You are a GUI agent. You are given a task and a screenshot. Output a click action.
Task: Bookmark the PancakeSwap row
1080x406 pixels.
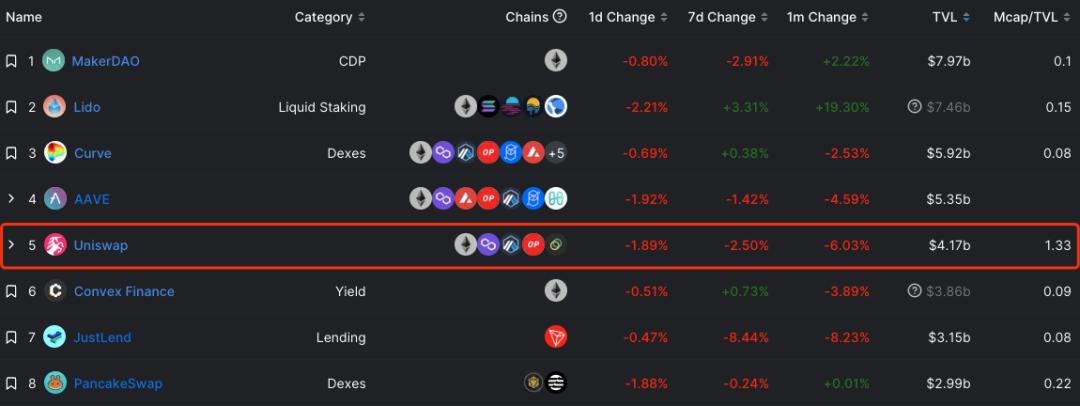12,383
